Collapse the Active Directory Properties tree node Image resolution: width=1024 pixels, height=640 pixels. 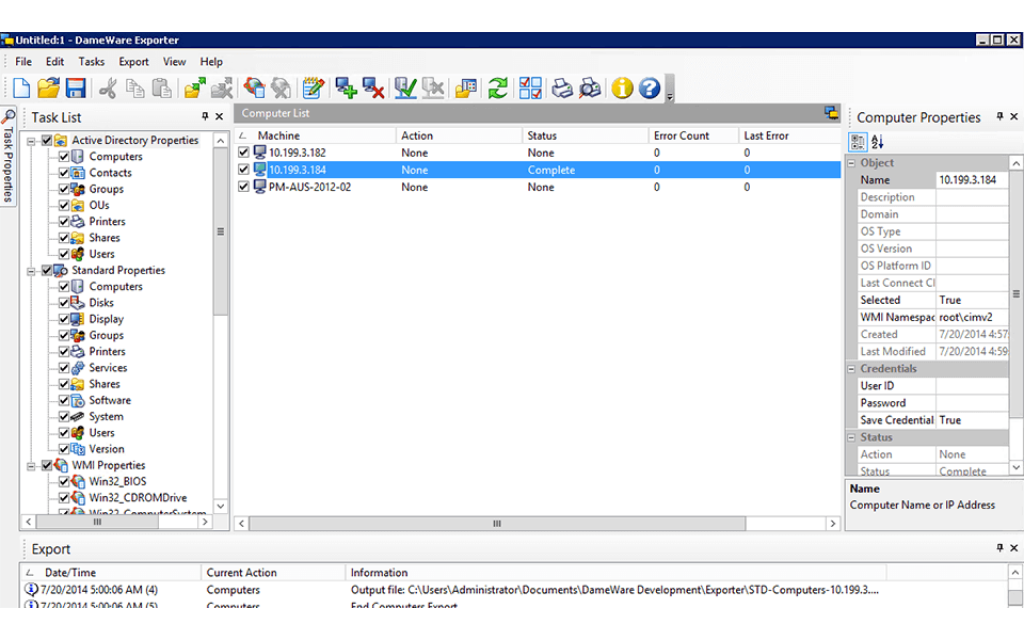[32, 141]
